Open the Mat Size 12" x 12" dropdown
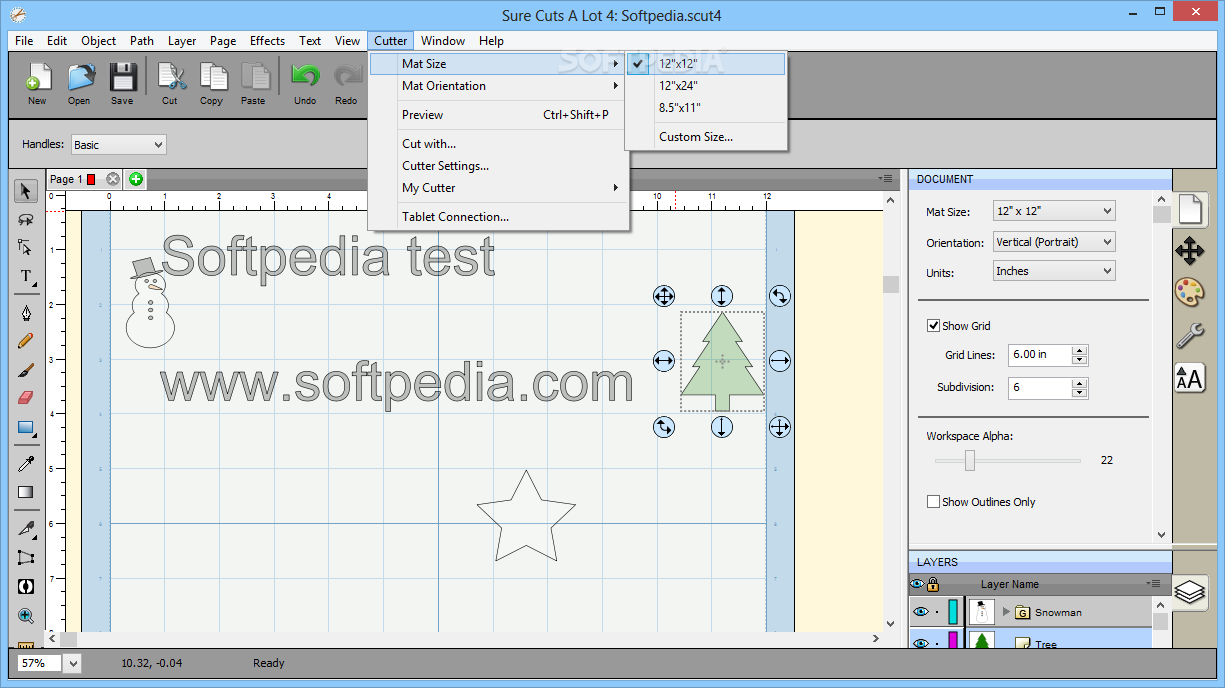1225x688 pixels. (x=1054, y=211)
